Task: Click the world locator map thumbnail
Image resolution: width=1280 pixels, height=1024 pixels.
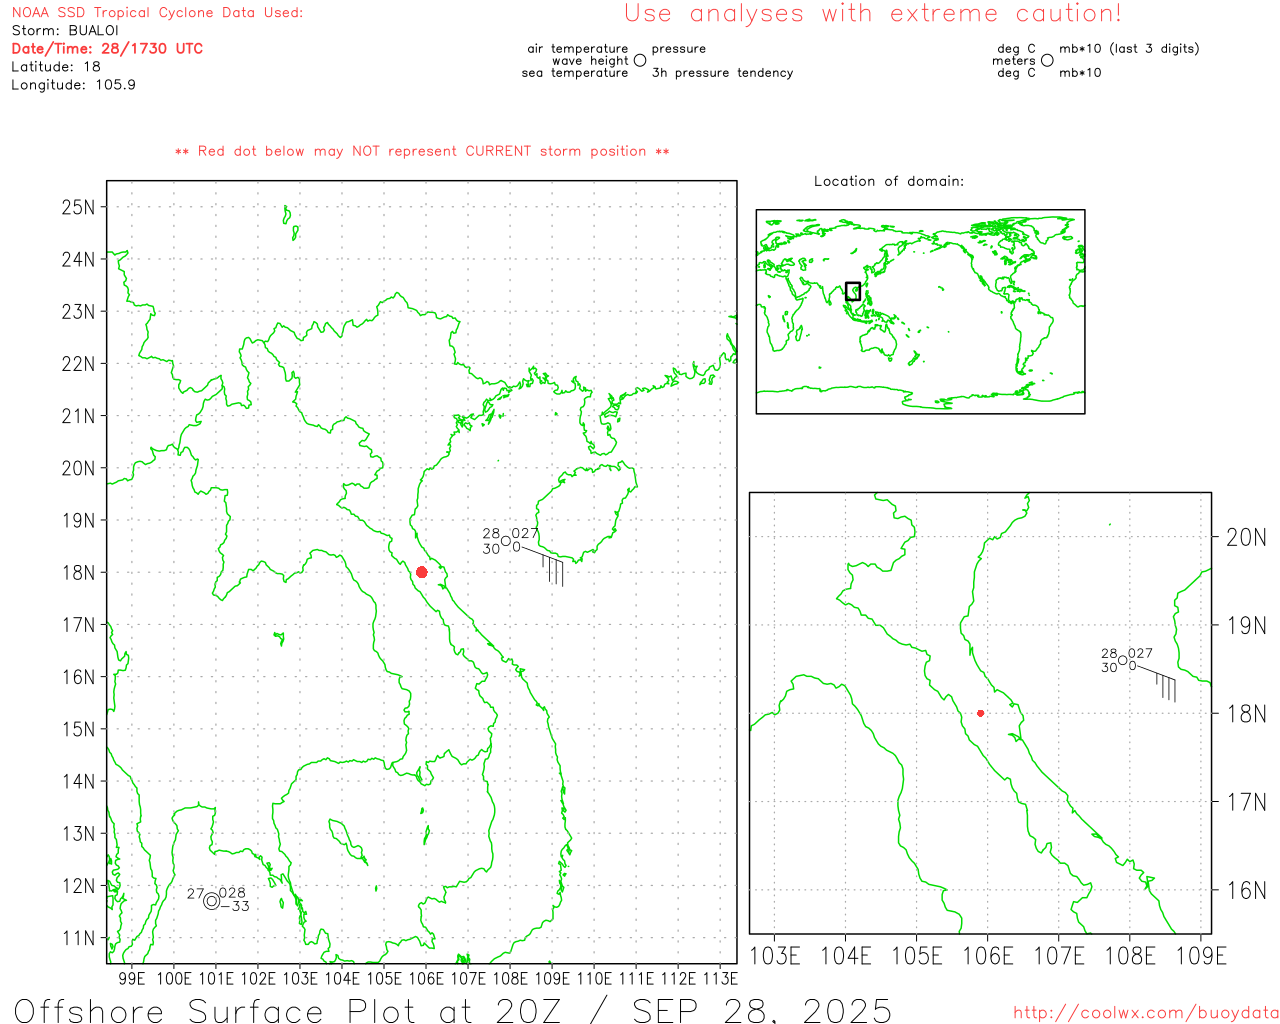Action: 920,311
